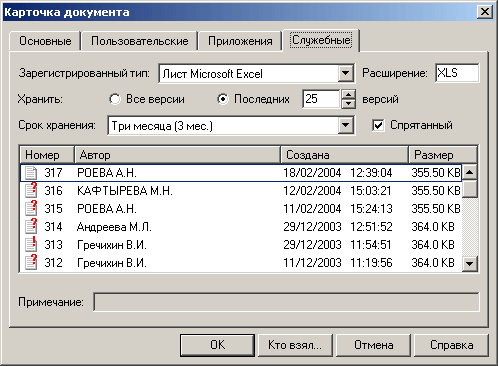Click the 'Отмена' button
498x366 pixels.
(373, 345)
